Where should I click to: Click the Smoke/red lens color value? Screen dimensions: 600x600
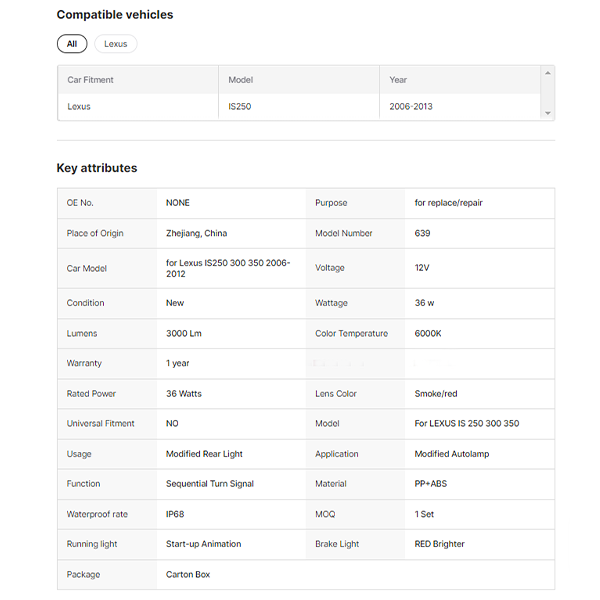click(x=436, y=394)
